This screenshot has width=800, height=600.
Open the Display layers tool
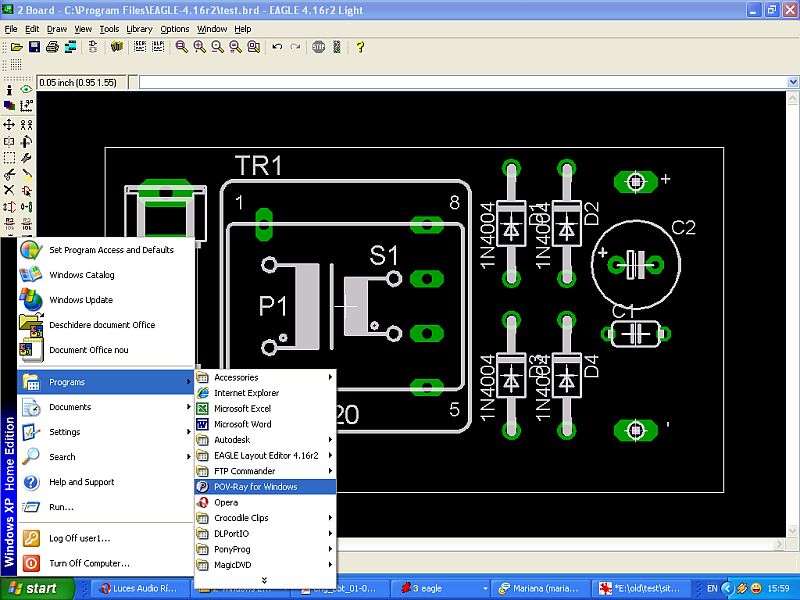click(x=9, y=106)
